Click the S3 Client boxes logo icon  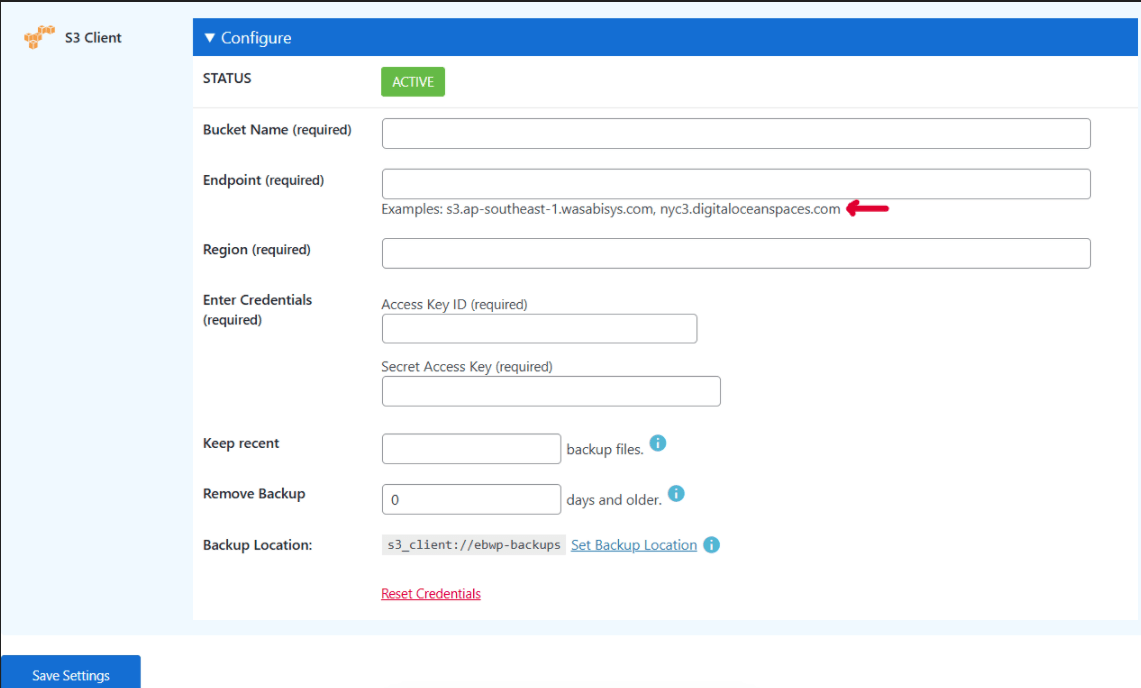40,38
